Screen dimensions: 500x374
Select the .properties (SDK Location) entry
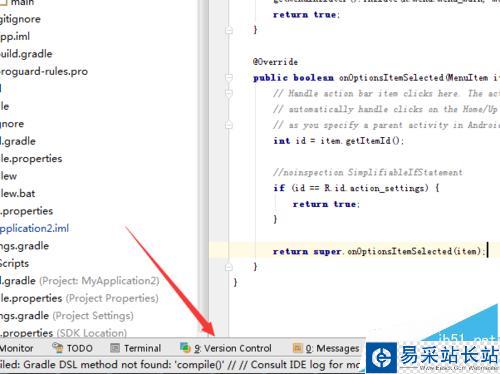[x=63, y=333]
